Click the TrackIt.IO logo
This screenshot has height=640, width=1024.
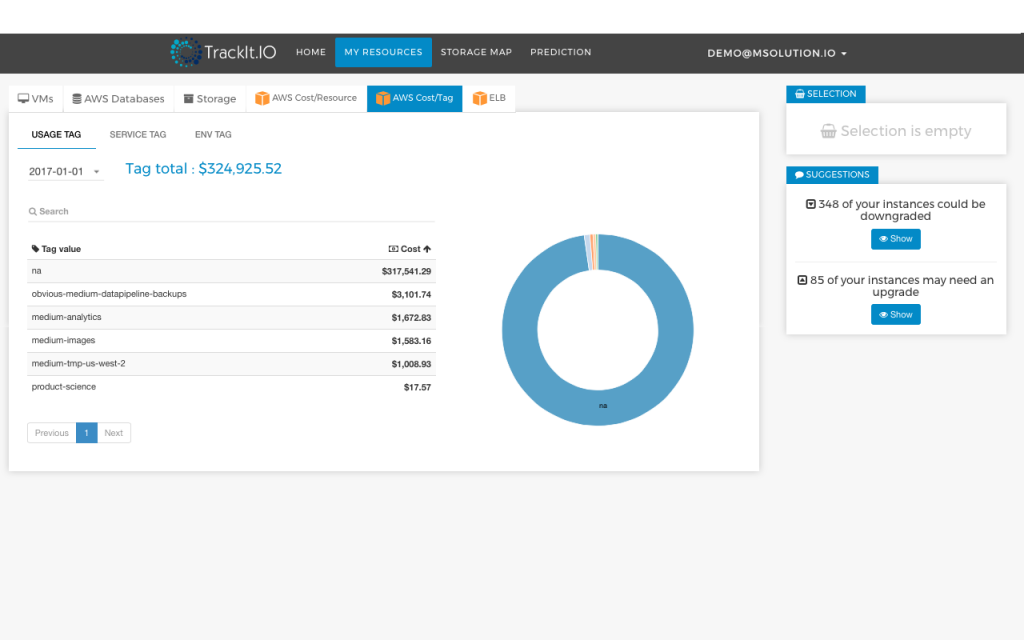pyautogui.click(x=222, y=52)
